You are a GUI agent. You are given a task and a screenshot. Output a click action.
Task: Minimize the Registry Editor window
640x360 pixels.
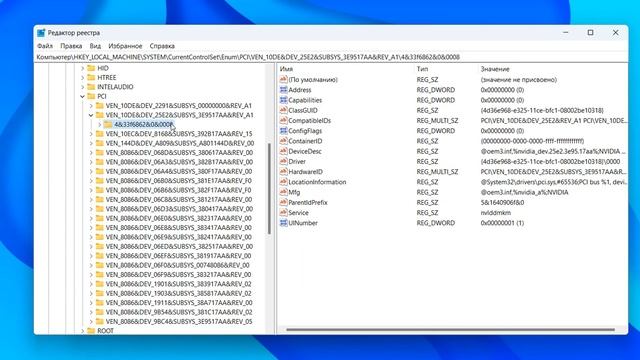tap(565, 33)
